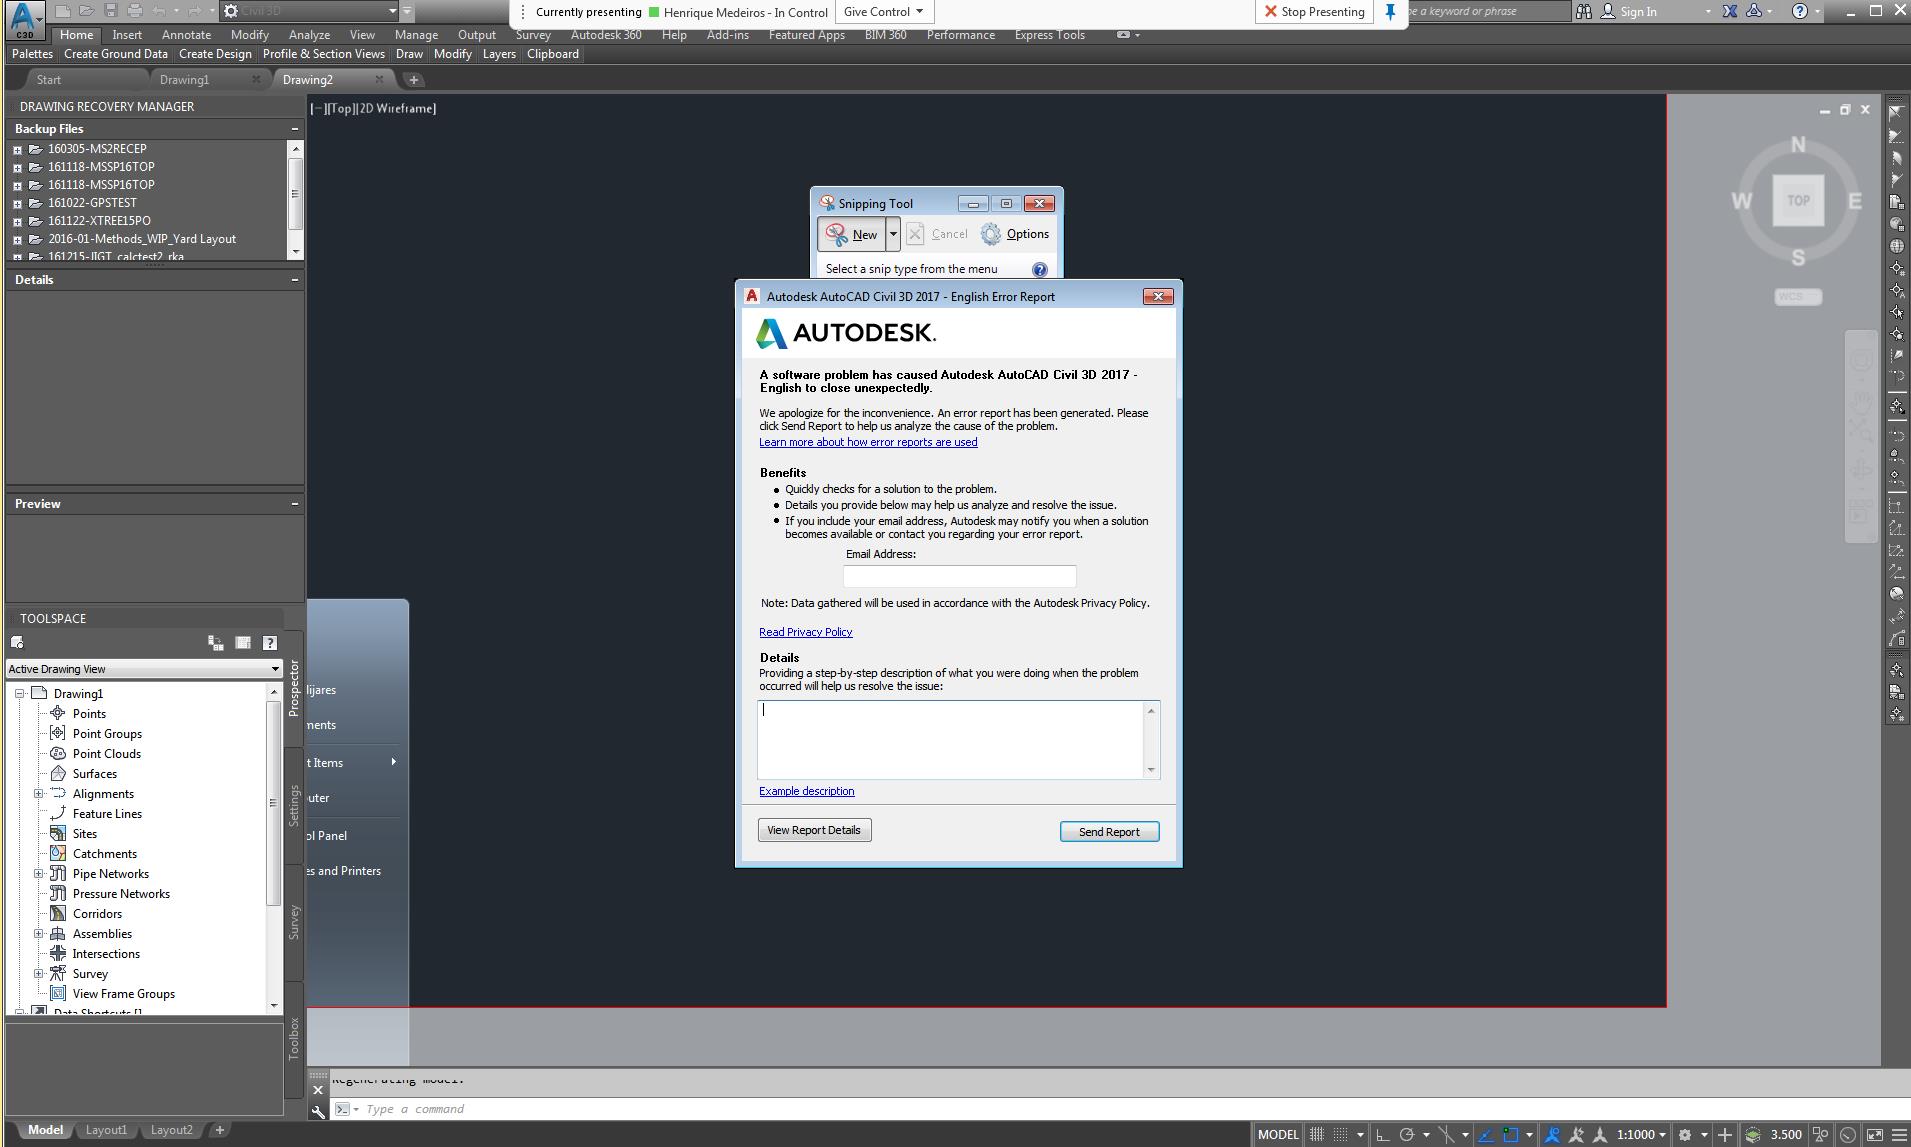Click inside the Email Address field
1911x1147 pixels.
[x=959, y=576]
